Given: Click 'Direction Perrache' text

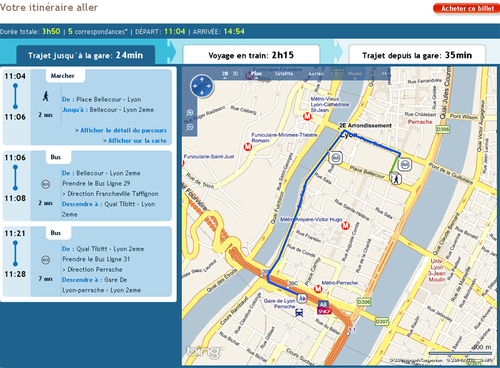Looking at the screenshot, I should (95, 269).
